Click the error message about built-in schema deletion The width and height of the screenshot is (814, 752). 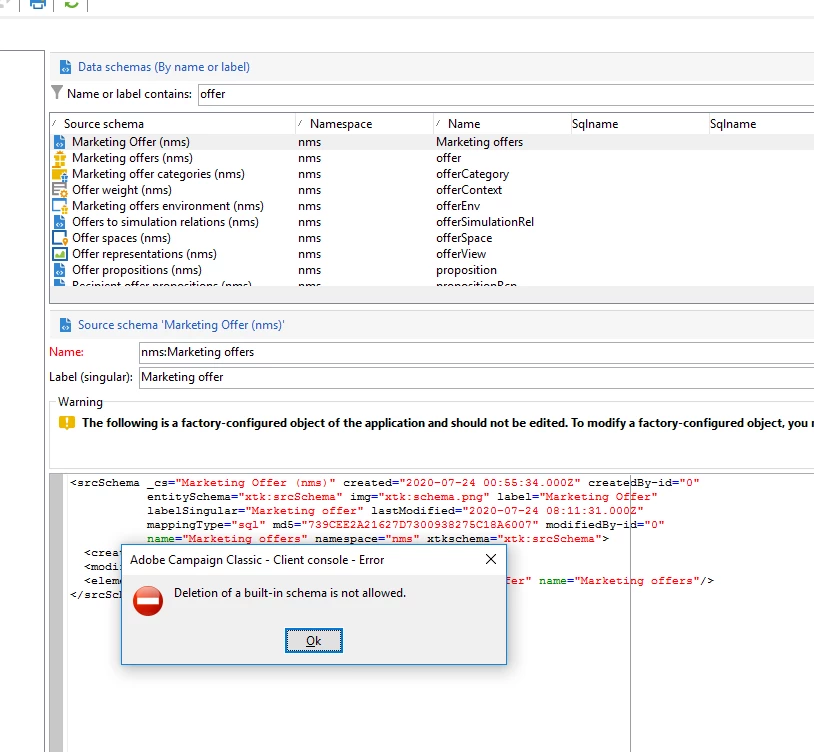290,593
